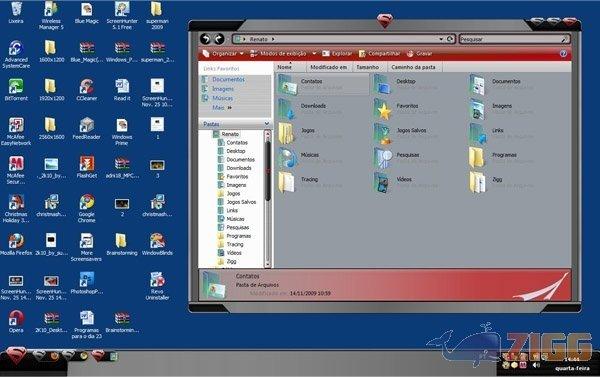Open Blue Magic desktop icon
600x377 pixels.
(x=86, y=13)
